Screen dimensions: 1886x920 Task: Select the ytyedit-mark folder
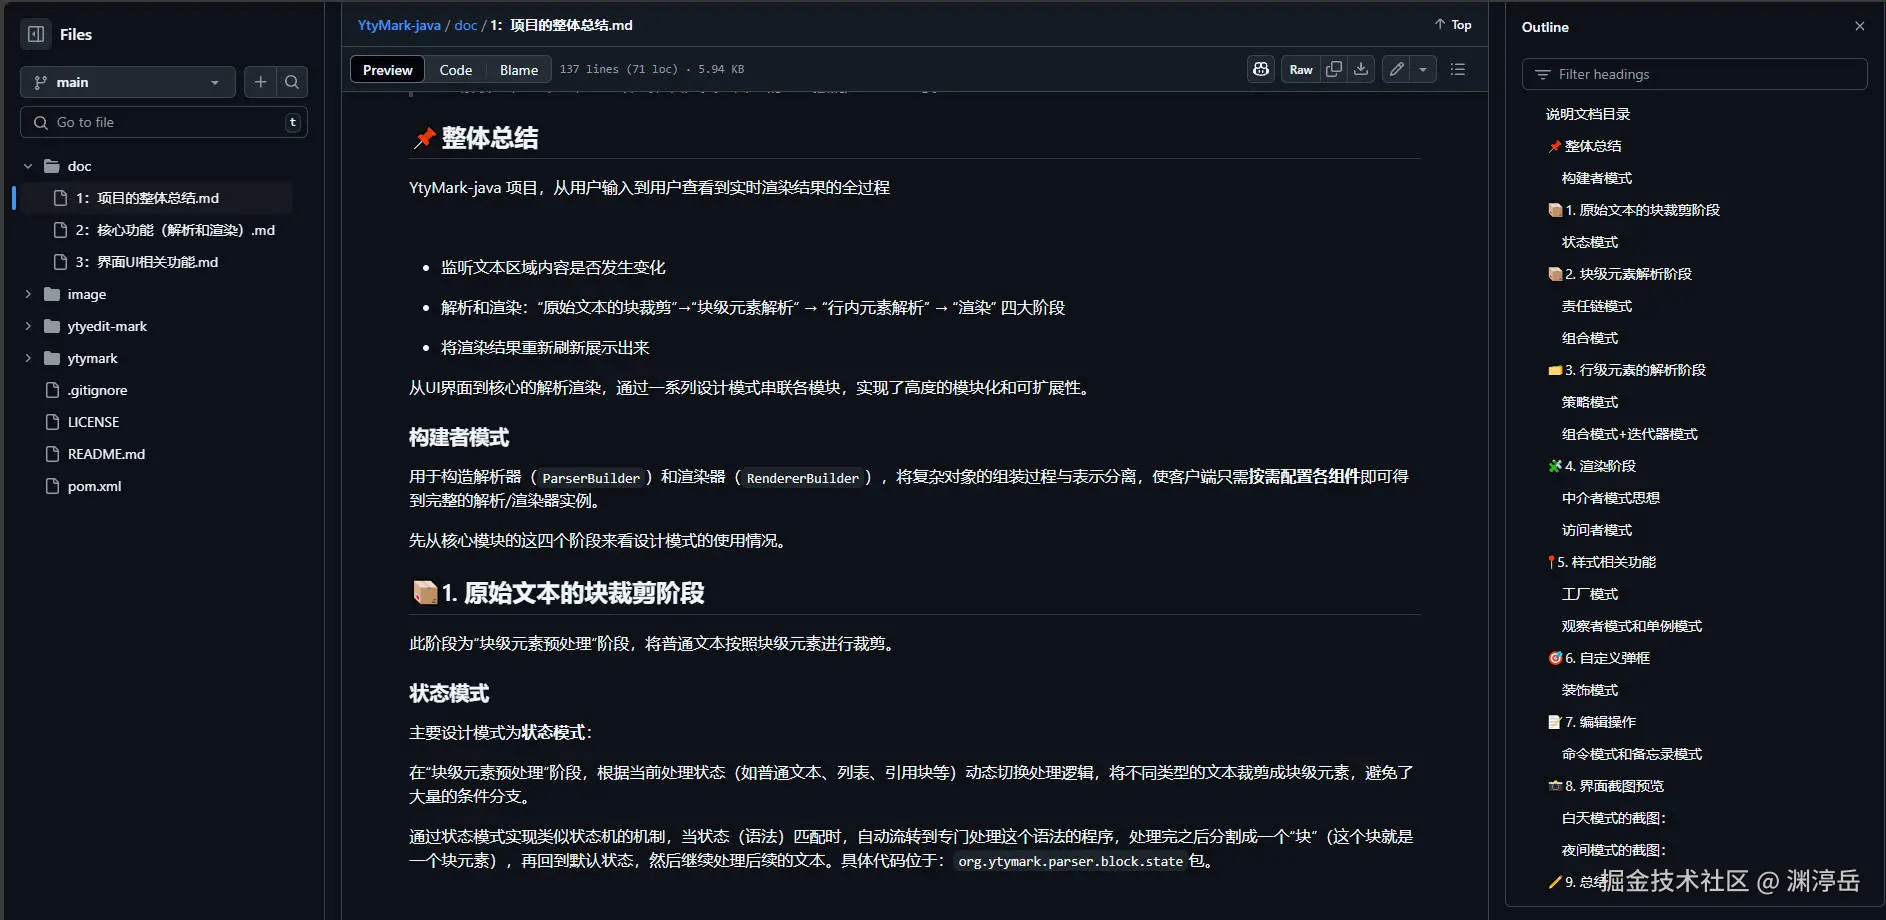click(107, 326)
